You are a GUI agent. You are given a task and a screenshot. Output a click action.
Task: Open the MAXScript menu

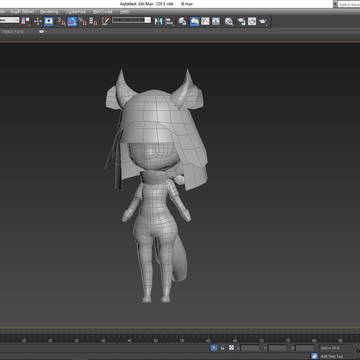(103, 12)
